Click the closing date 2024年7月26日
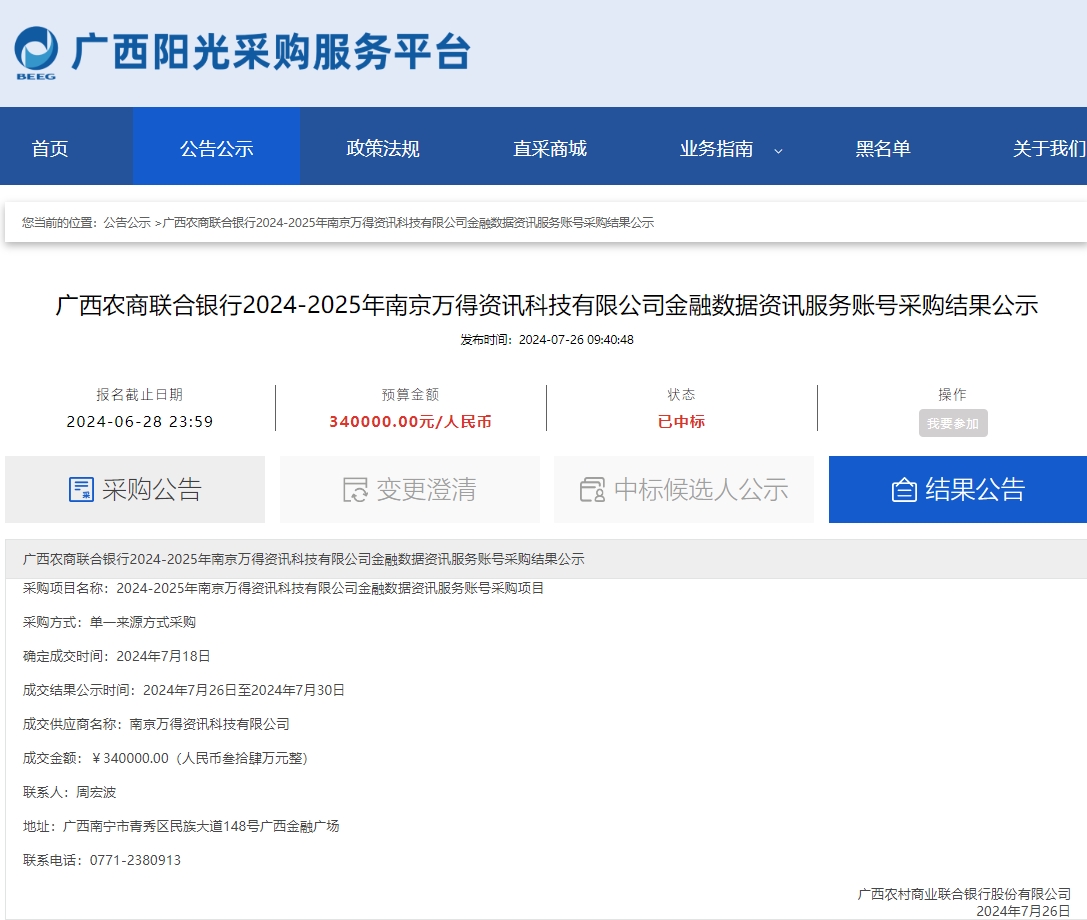Viewport: 1087px width, 920px height. (x=1023, y=911)
